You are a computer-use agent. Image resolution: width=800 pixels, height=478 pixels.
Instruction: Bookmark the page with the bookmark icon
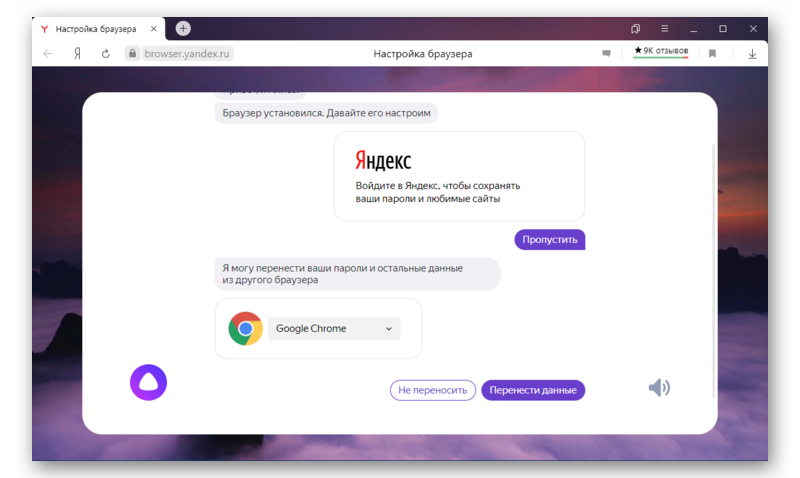[x=712, y=54]
